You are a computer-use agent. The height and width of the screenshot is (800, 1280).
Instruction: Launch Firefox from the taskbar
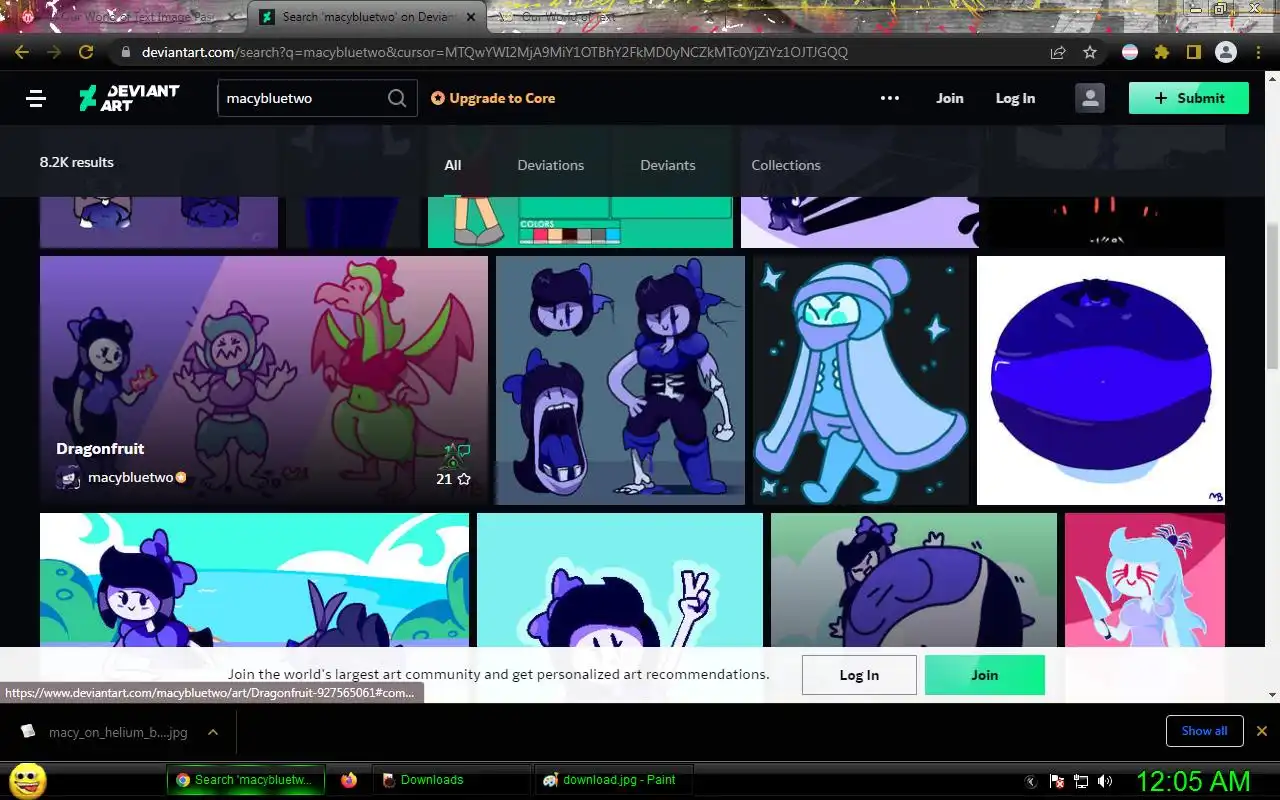[349, 780]
